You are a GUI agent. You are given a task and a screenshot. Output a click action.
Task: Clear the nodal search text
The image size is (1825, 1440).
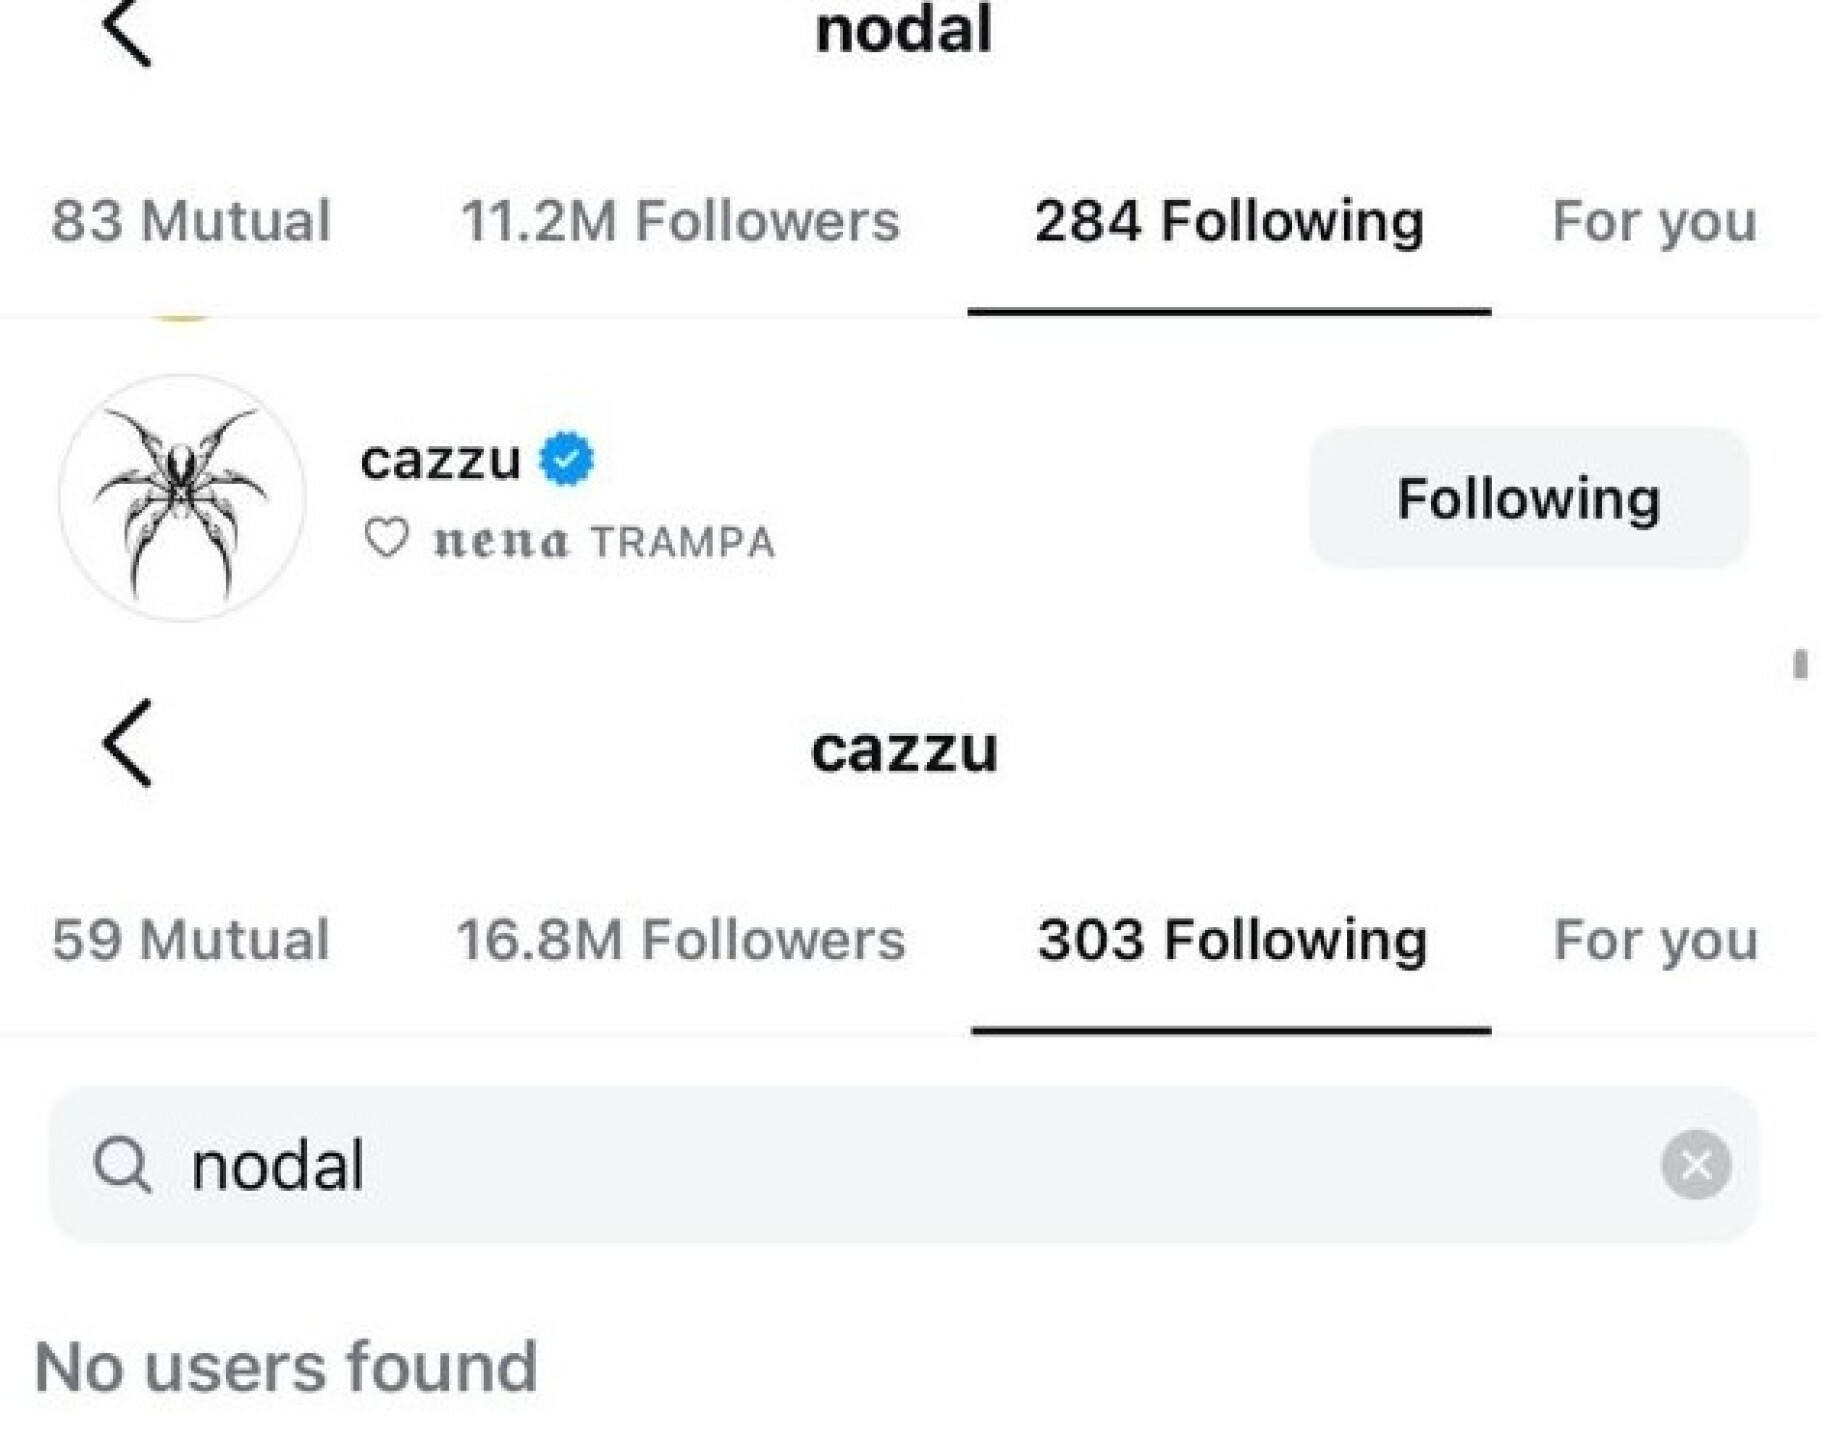coord(1695,1164)
